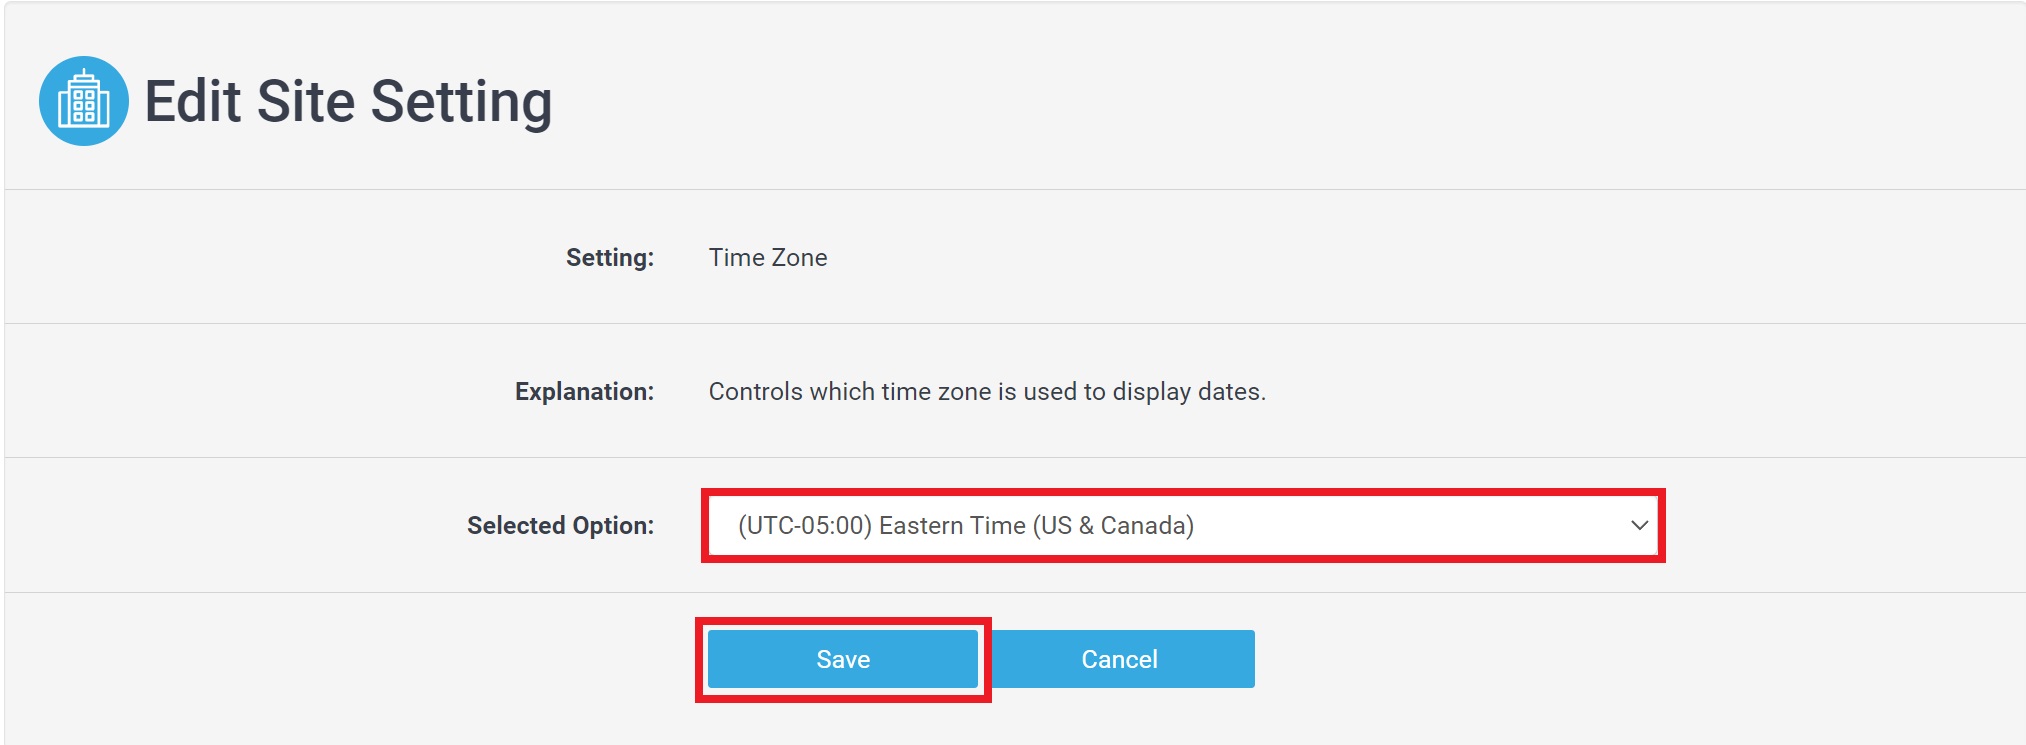Click the Setting label

(x=609, y=257)
